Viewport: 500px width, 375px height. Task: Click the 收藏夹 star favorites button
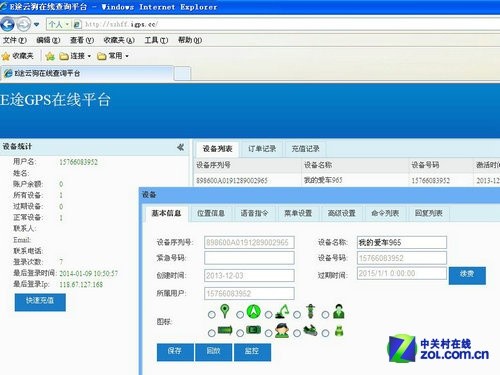tap(18, 56)
